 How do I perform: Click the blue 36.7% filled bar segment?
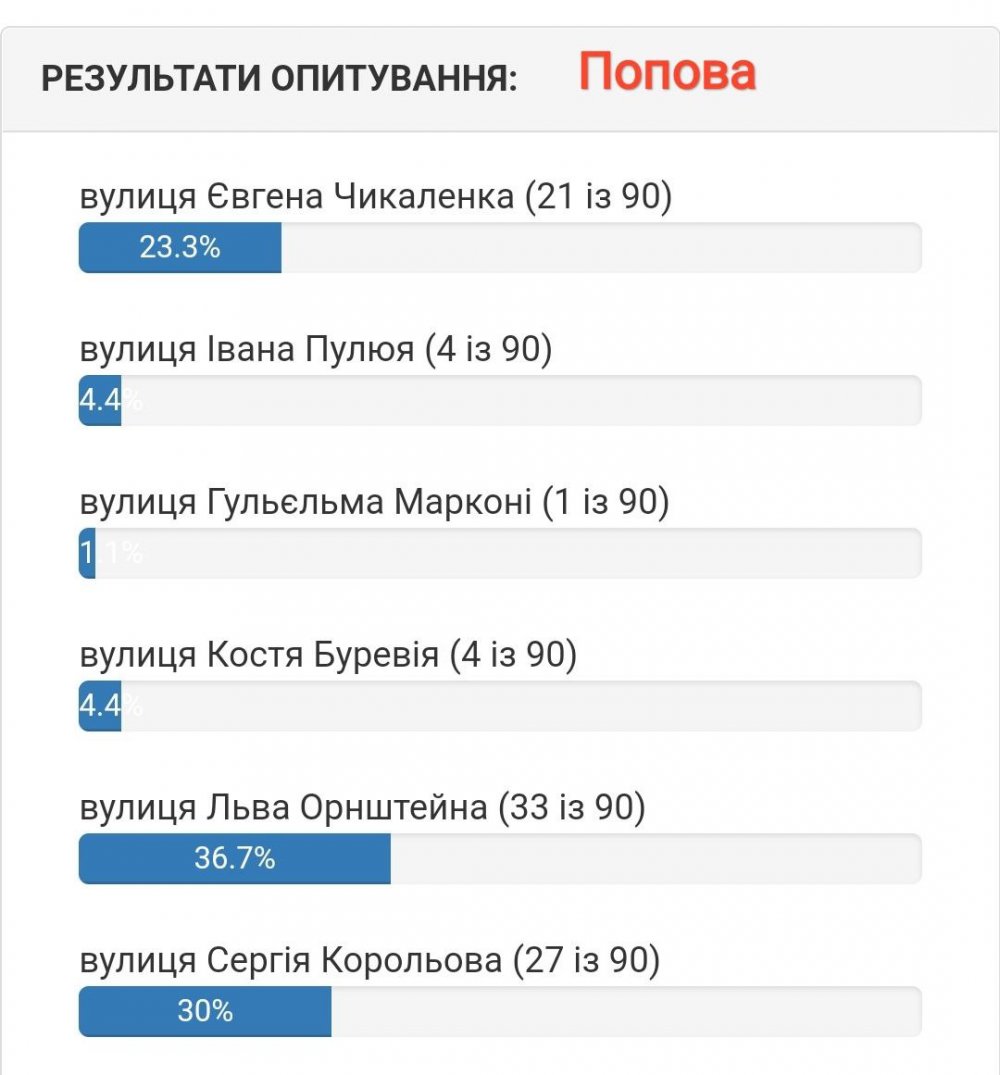click(x=235, y=859)
